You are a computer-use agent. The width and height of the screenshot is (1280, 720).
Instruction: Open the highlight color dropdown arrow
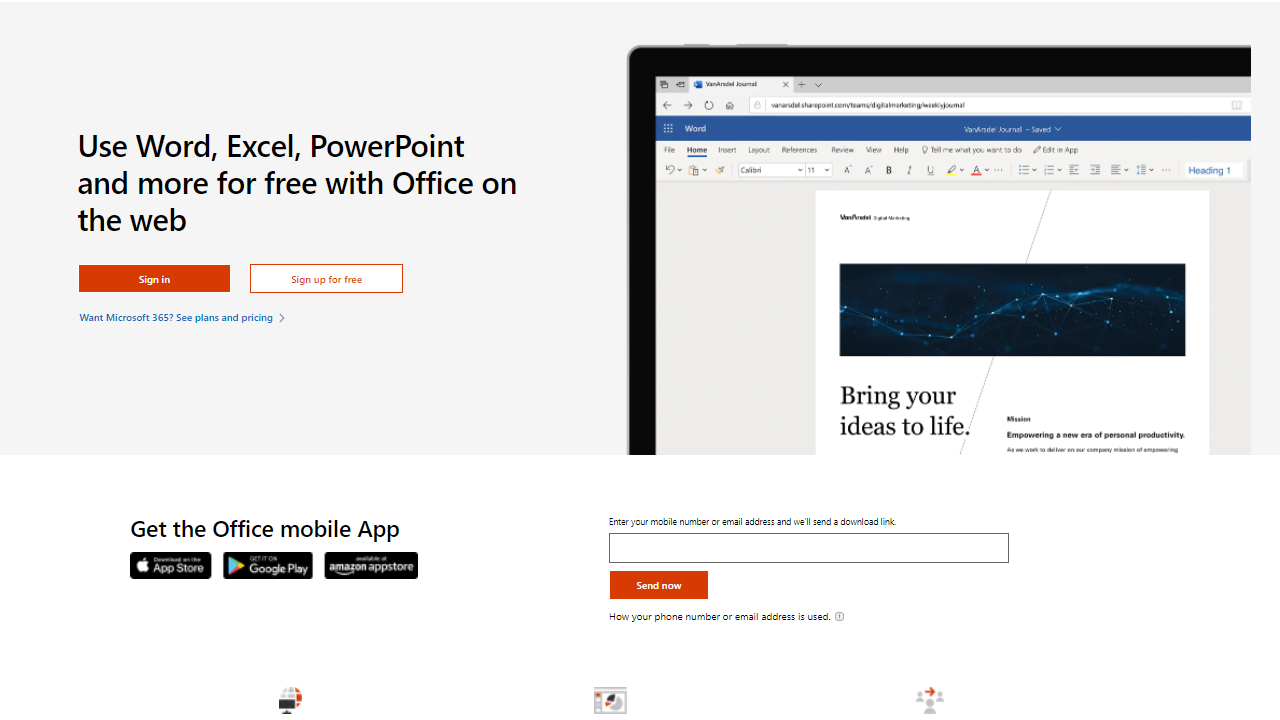(x=962, y=170)
